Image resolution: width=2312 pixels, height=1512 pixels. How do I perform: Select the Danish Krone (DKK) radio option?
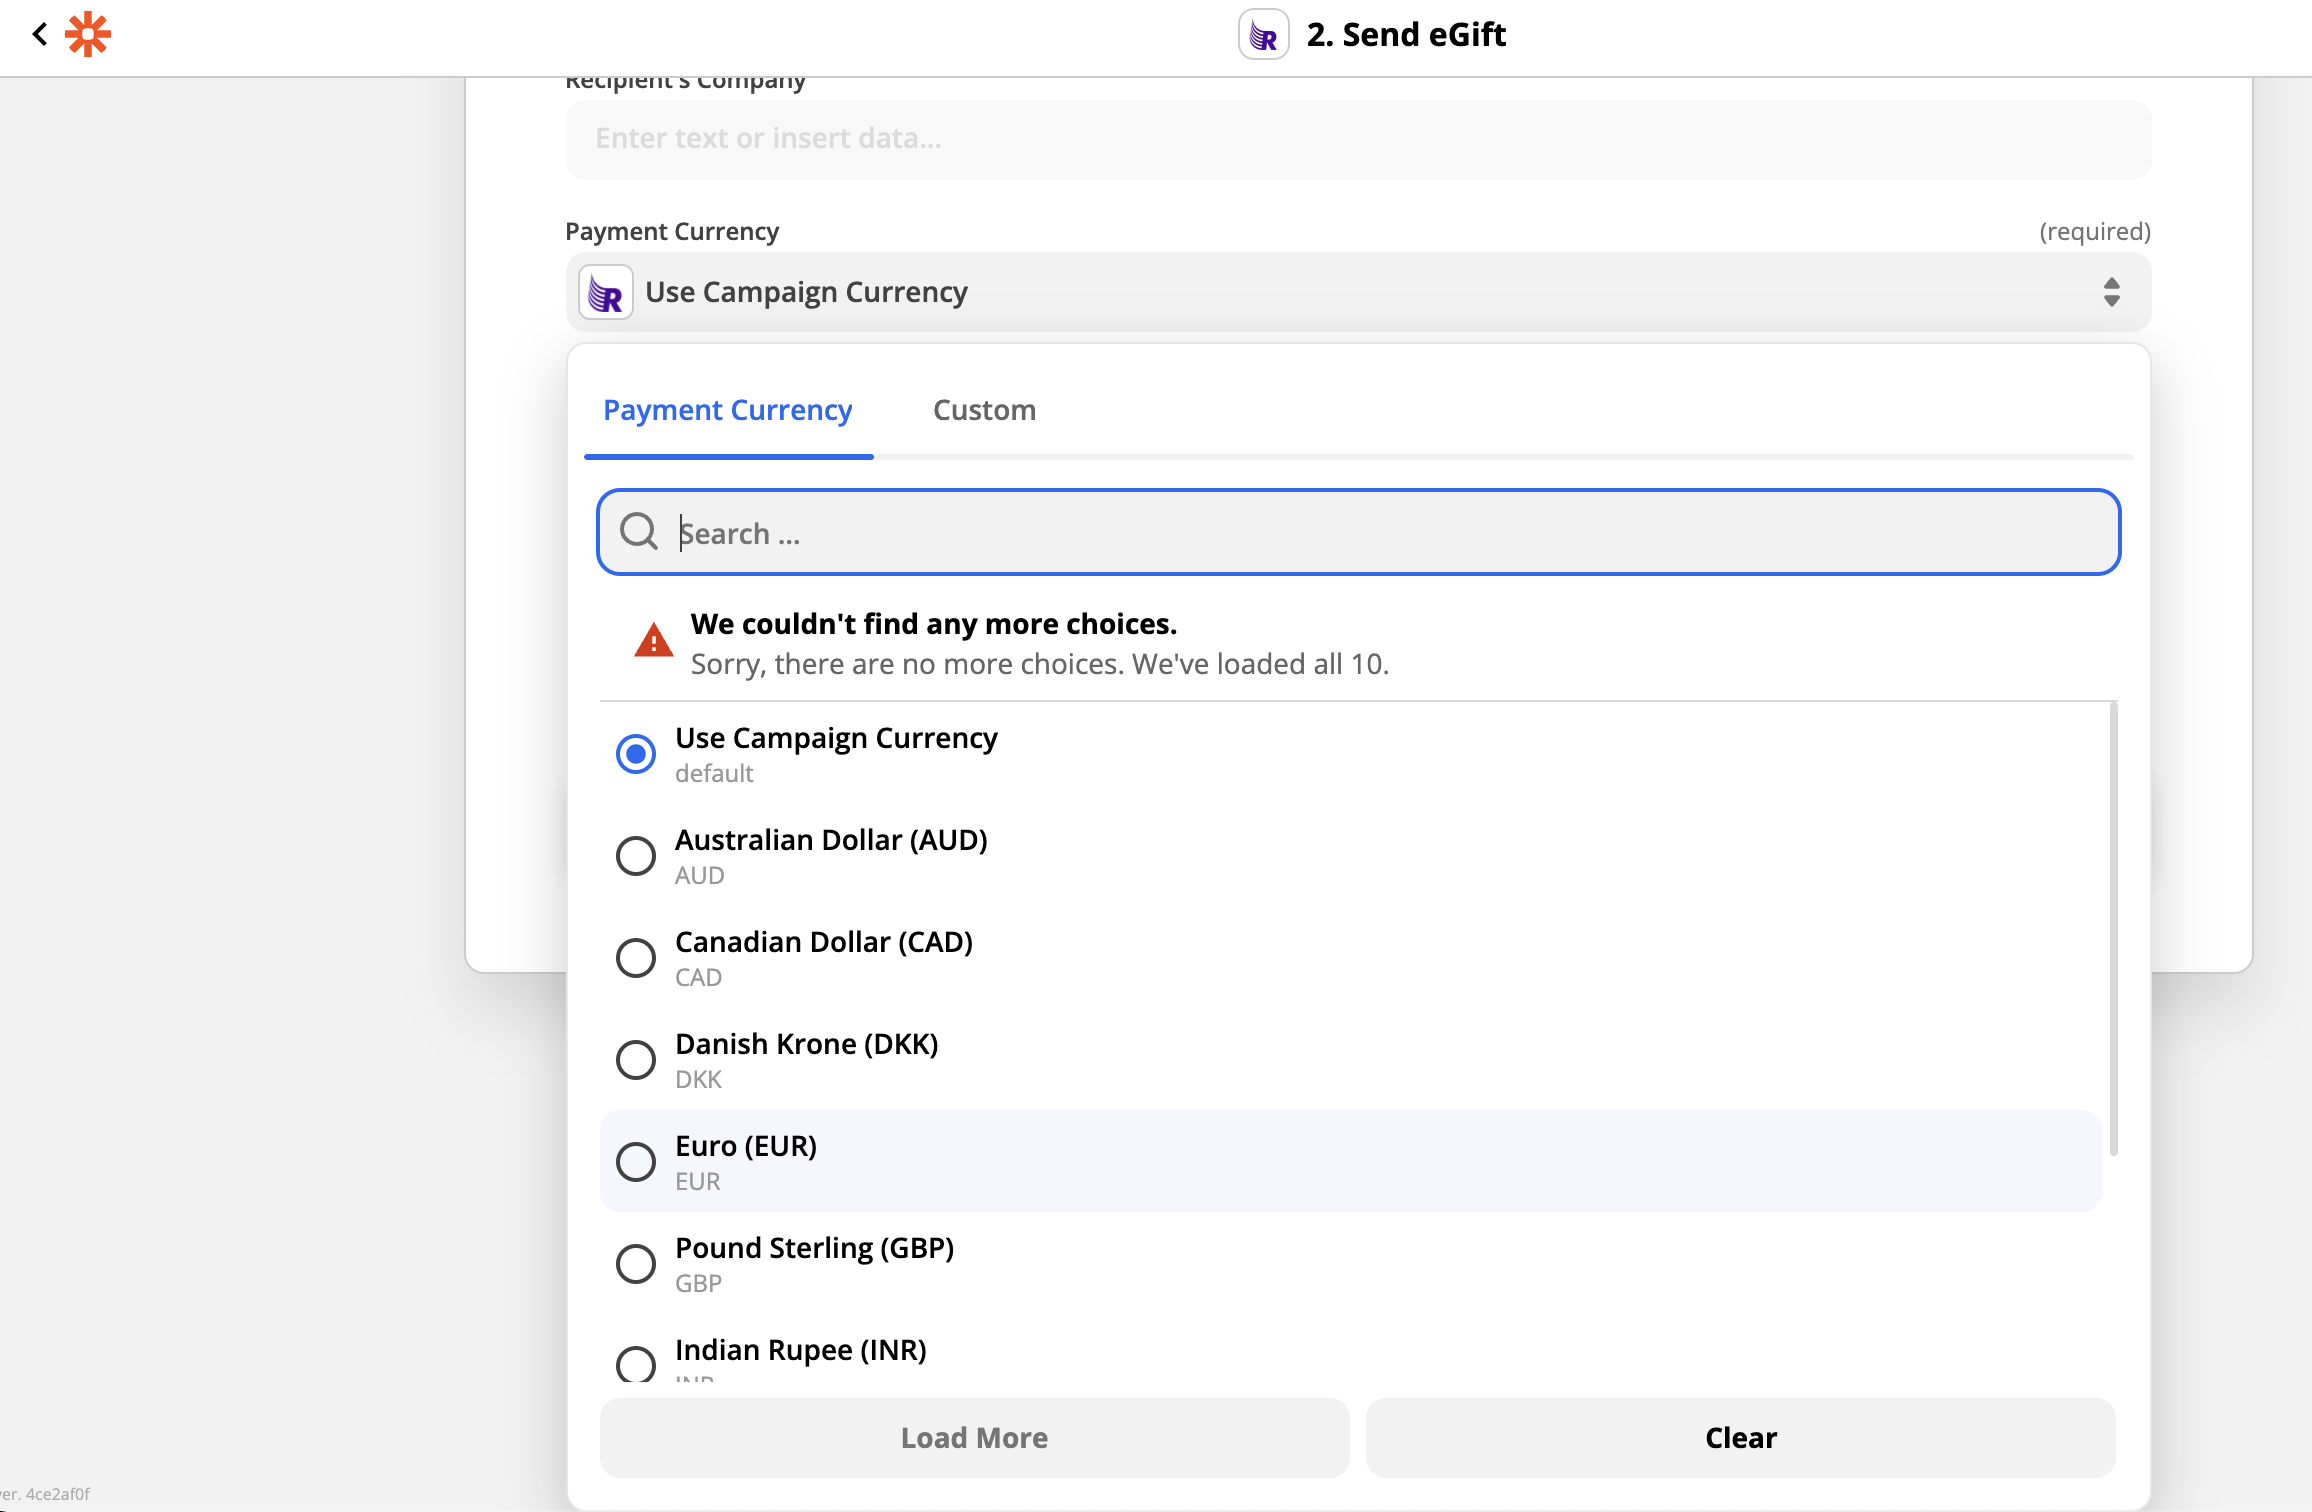(x=636, y=1060)
